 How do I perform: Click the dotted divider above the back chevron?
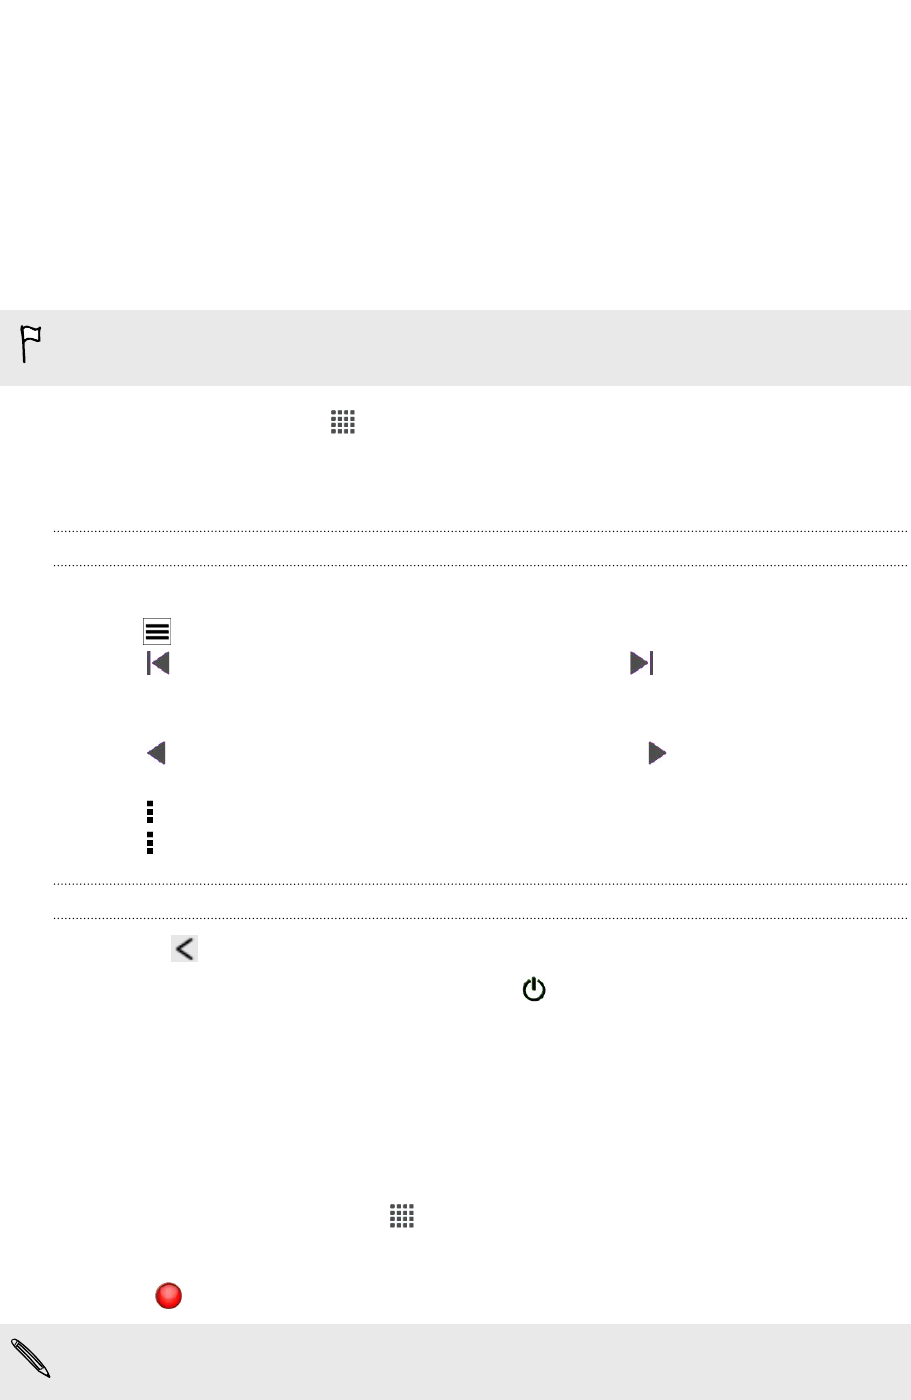pyautogui.click(x=480, y=918)
